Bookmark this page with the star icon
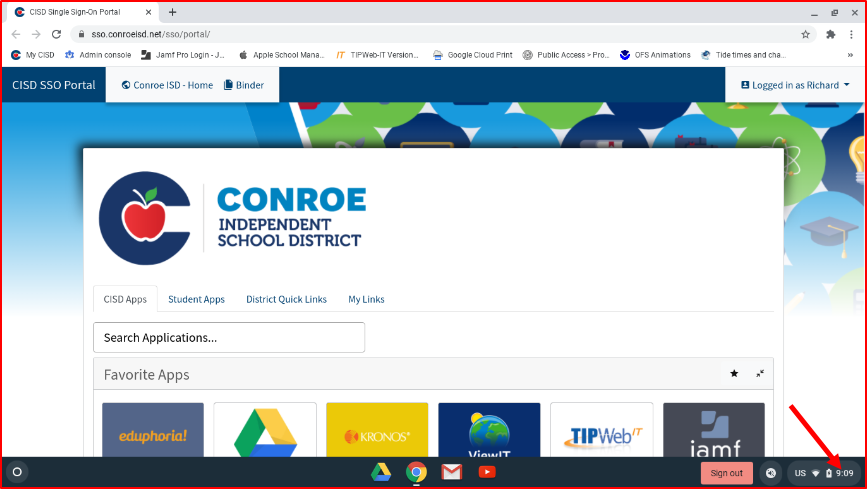The width and height of the screenshot is (867, 489). pos(805,34)
